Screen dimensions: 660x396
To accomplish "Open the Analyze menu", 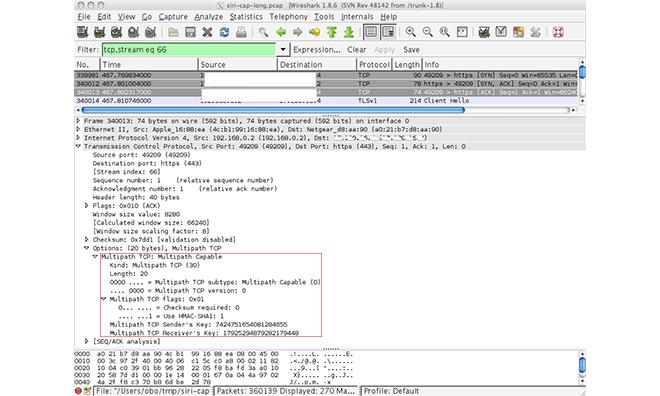I will tap(209, 17).
